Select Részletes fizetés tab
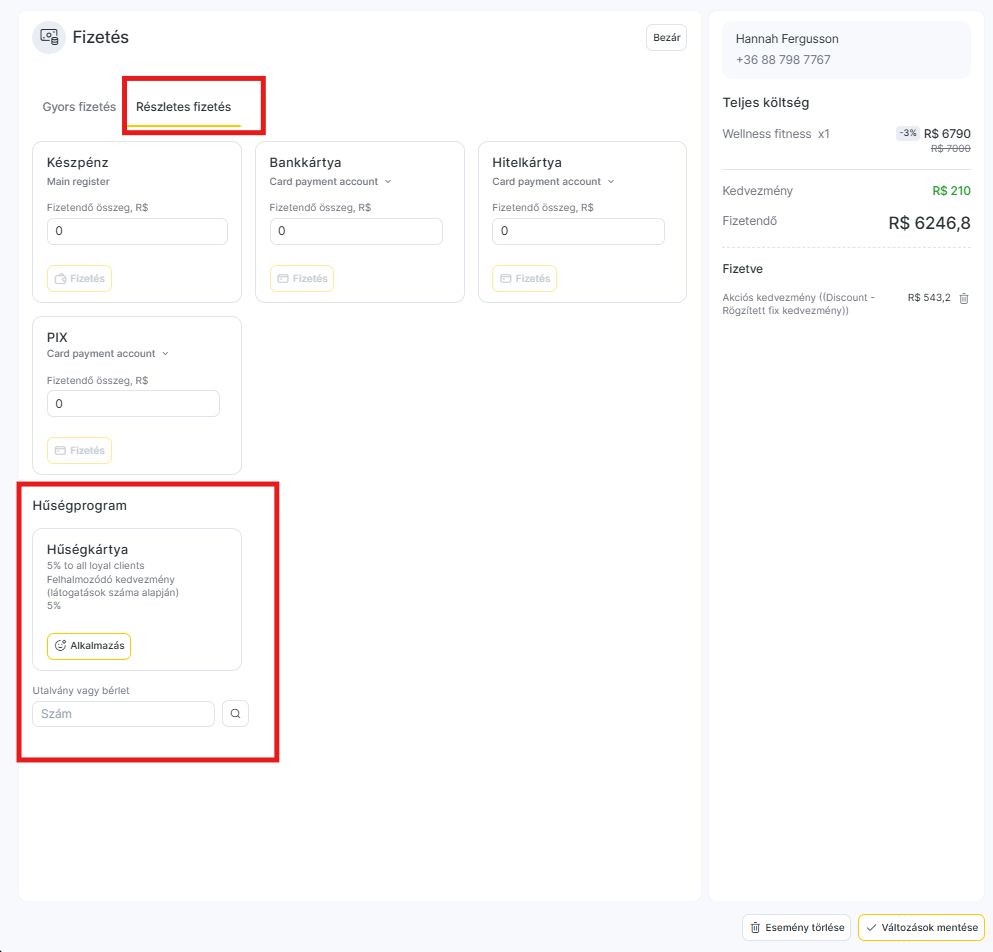 pyautogui.click(x=184, y=107)
